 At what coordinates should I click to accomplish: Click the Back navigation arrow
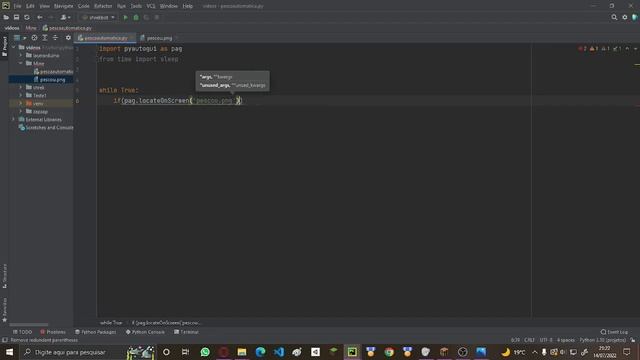click(40, 18)
